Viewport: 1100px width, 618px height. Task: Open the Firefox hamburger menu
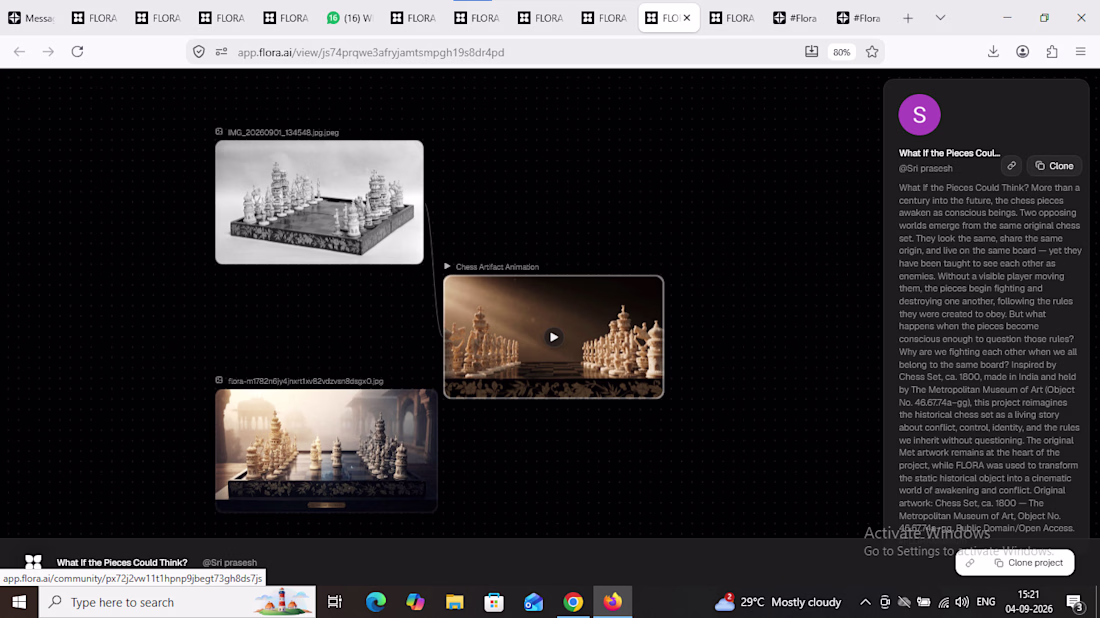click(1080, 52)
